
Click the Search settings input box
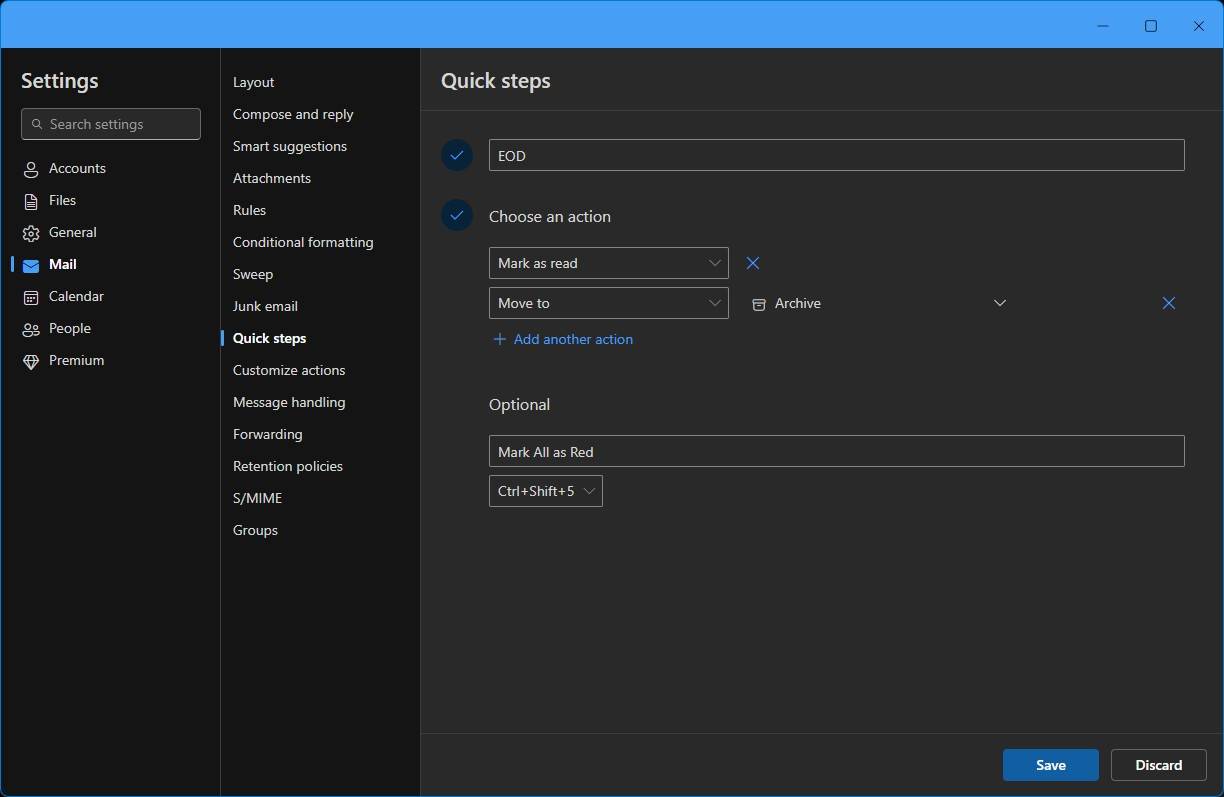point(111,124)
